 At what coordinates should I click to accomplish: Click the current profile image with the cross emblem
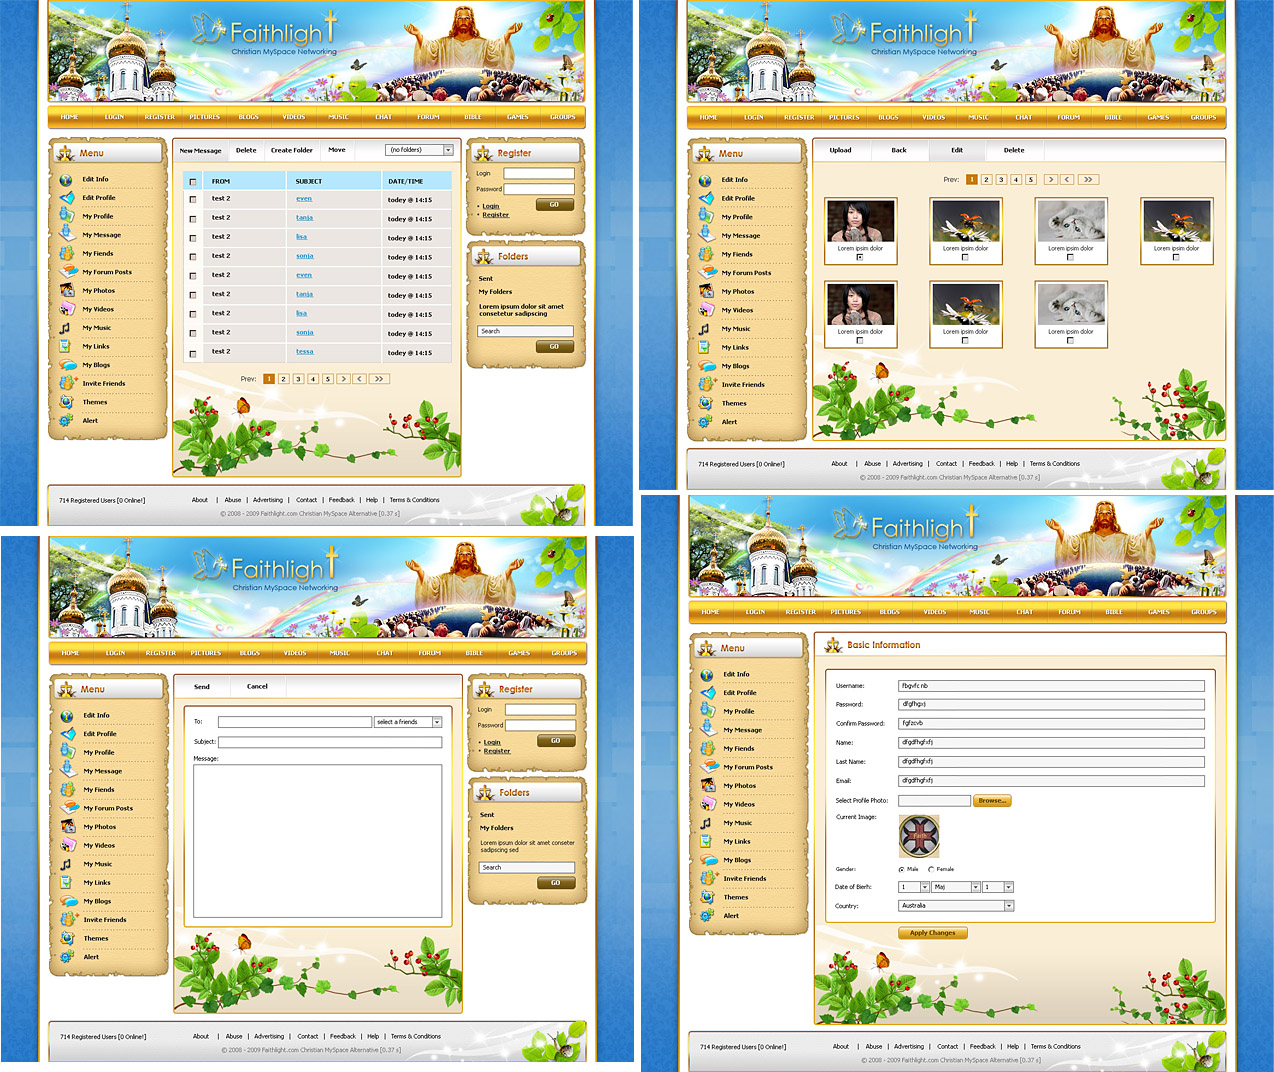point(919,836)
